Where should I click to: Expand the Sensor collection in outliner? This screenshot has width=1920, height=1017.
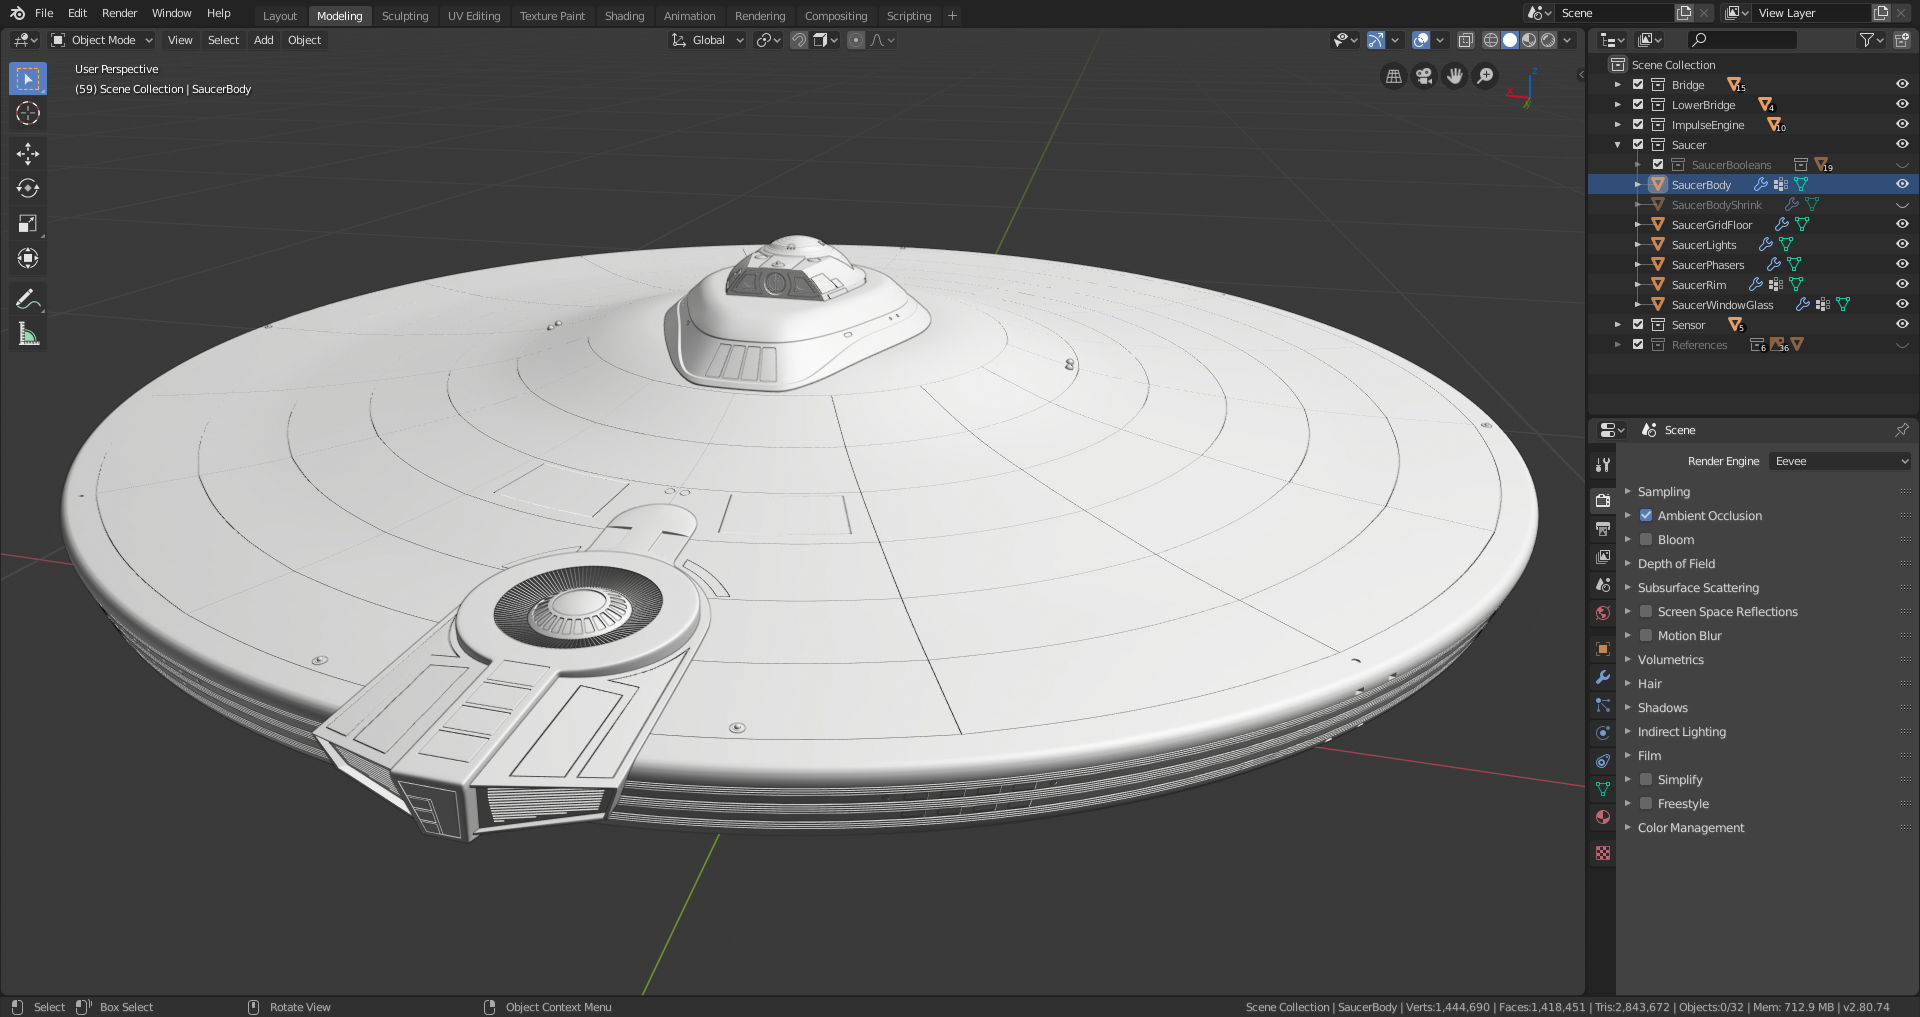click(1618, 325)
